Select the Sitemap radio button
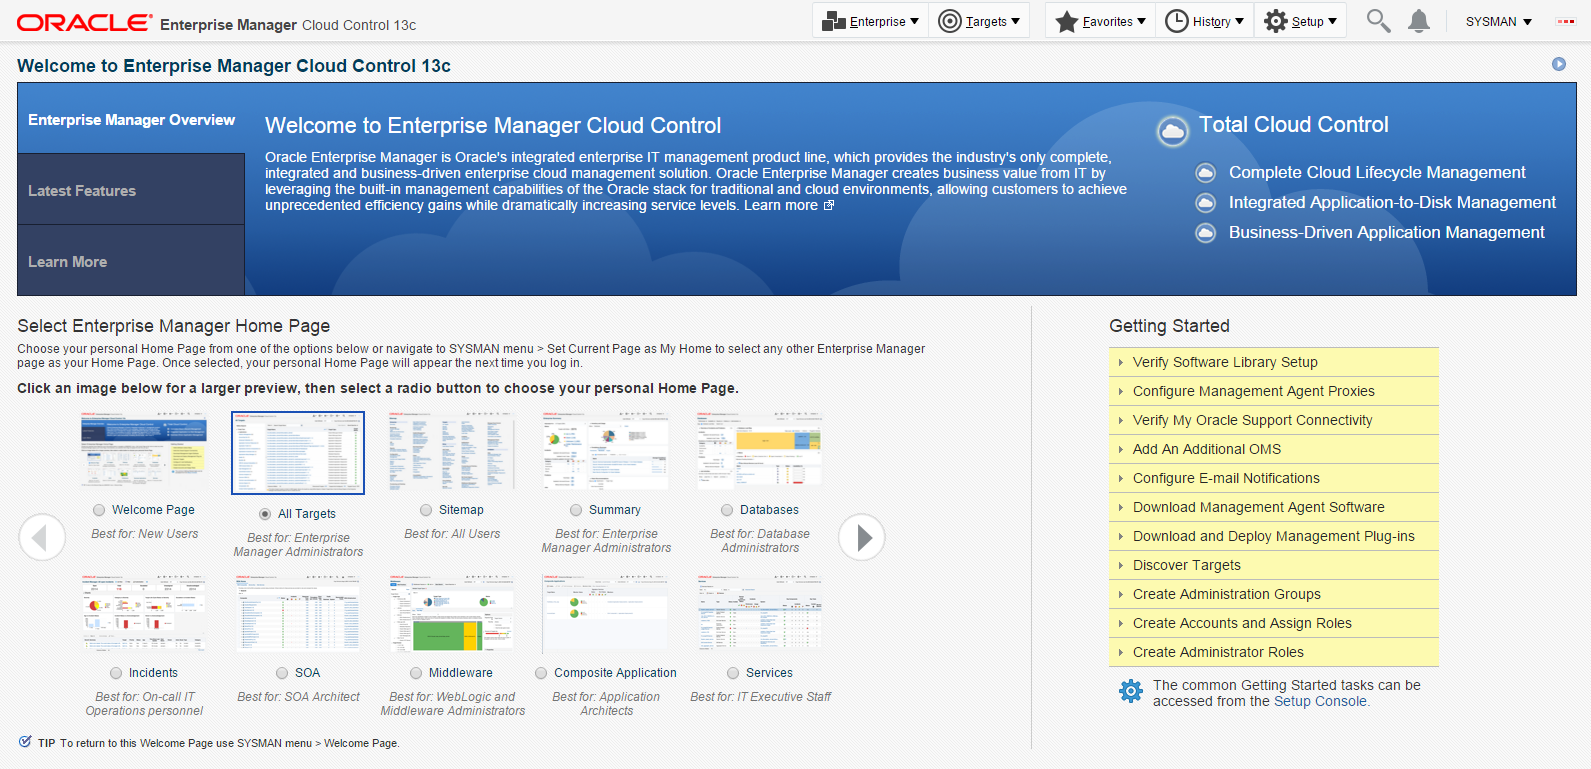This screenshot has width=1591, height=769. 426,510
